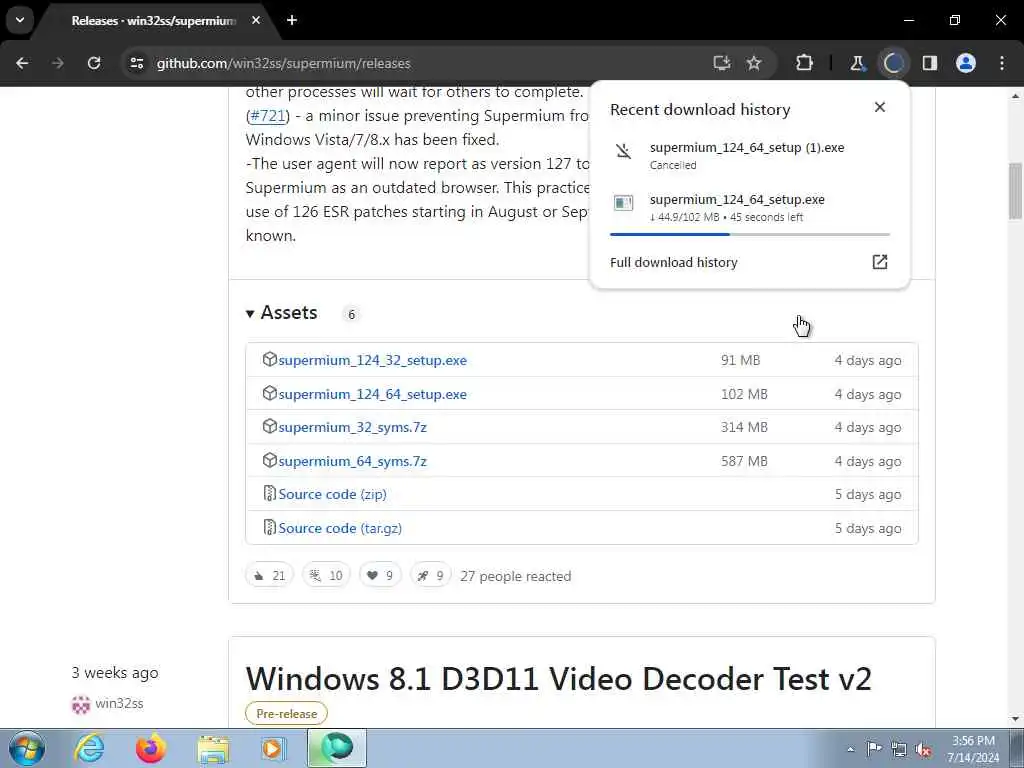Reload the GitHub releases page

(x=94, y=63)
